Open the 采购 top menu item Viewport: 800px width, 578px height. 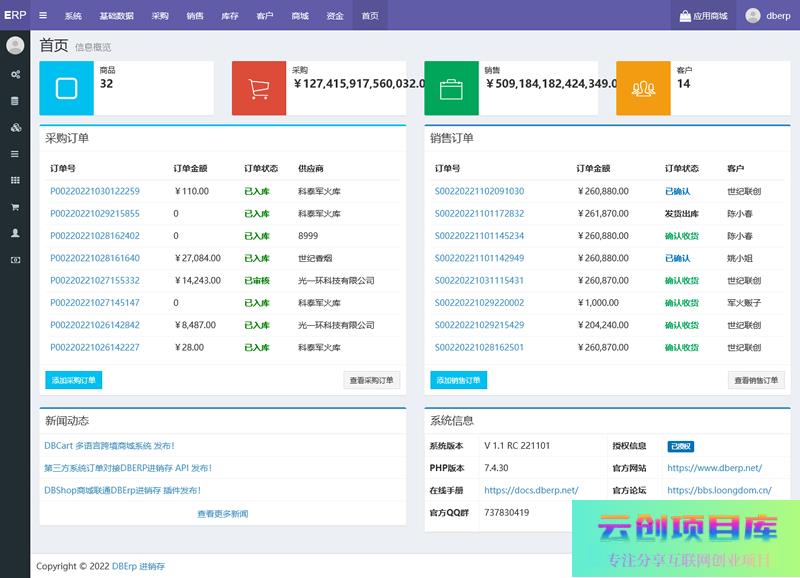click(x=160, y=16)
